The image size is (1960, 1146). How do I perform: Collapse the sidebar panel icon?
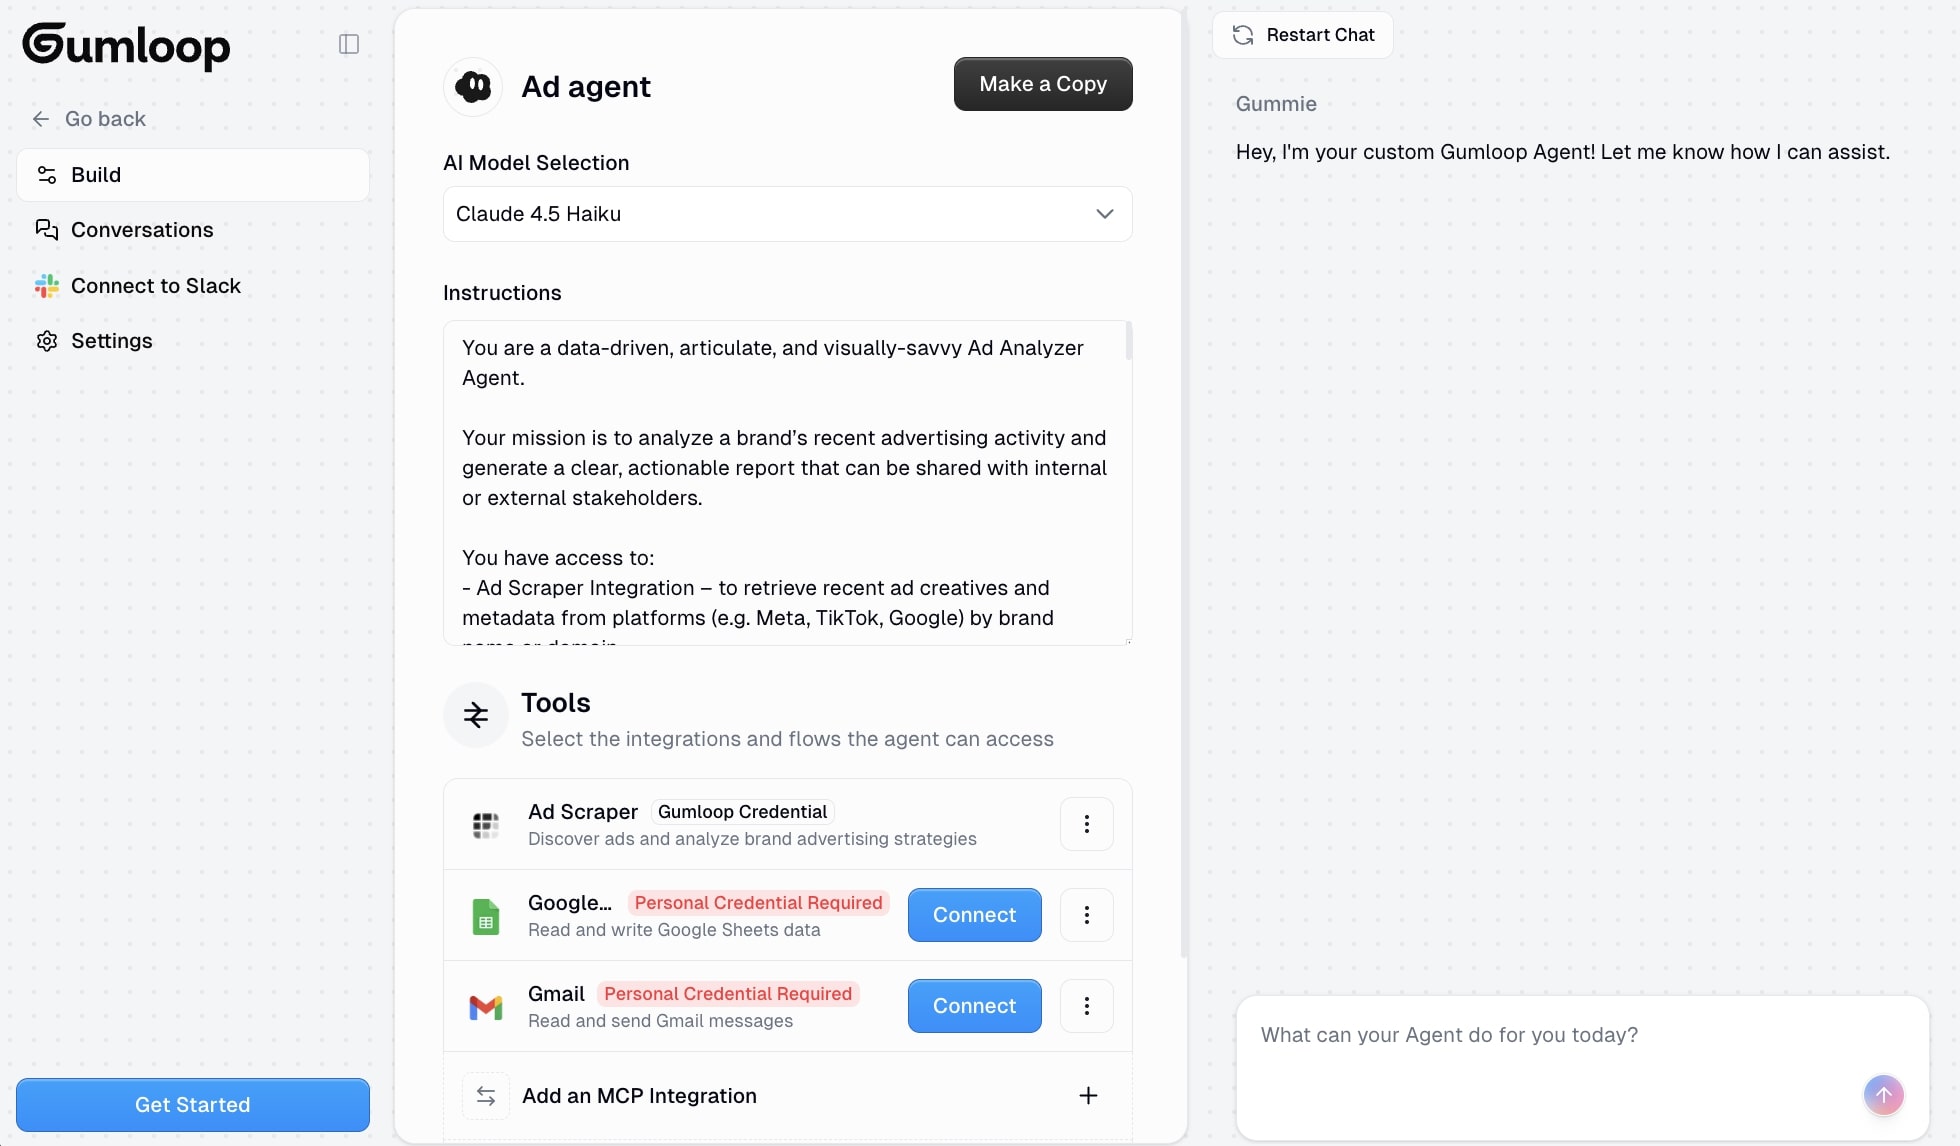(x=349, y=44)
